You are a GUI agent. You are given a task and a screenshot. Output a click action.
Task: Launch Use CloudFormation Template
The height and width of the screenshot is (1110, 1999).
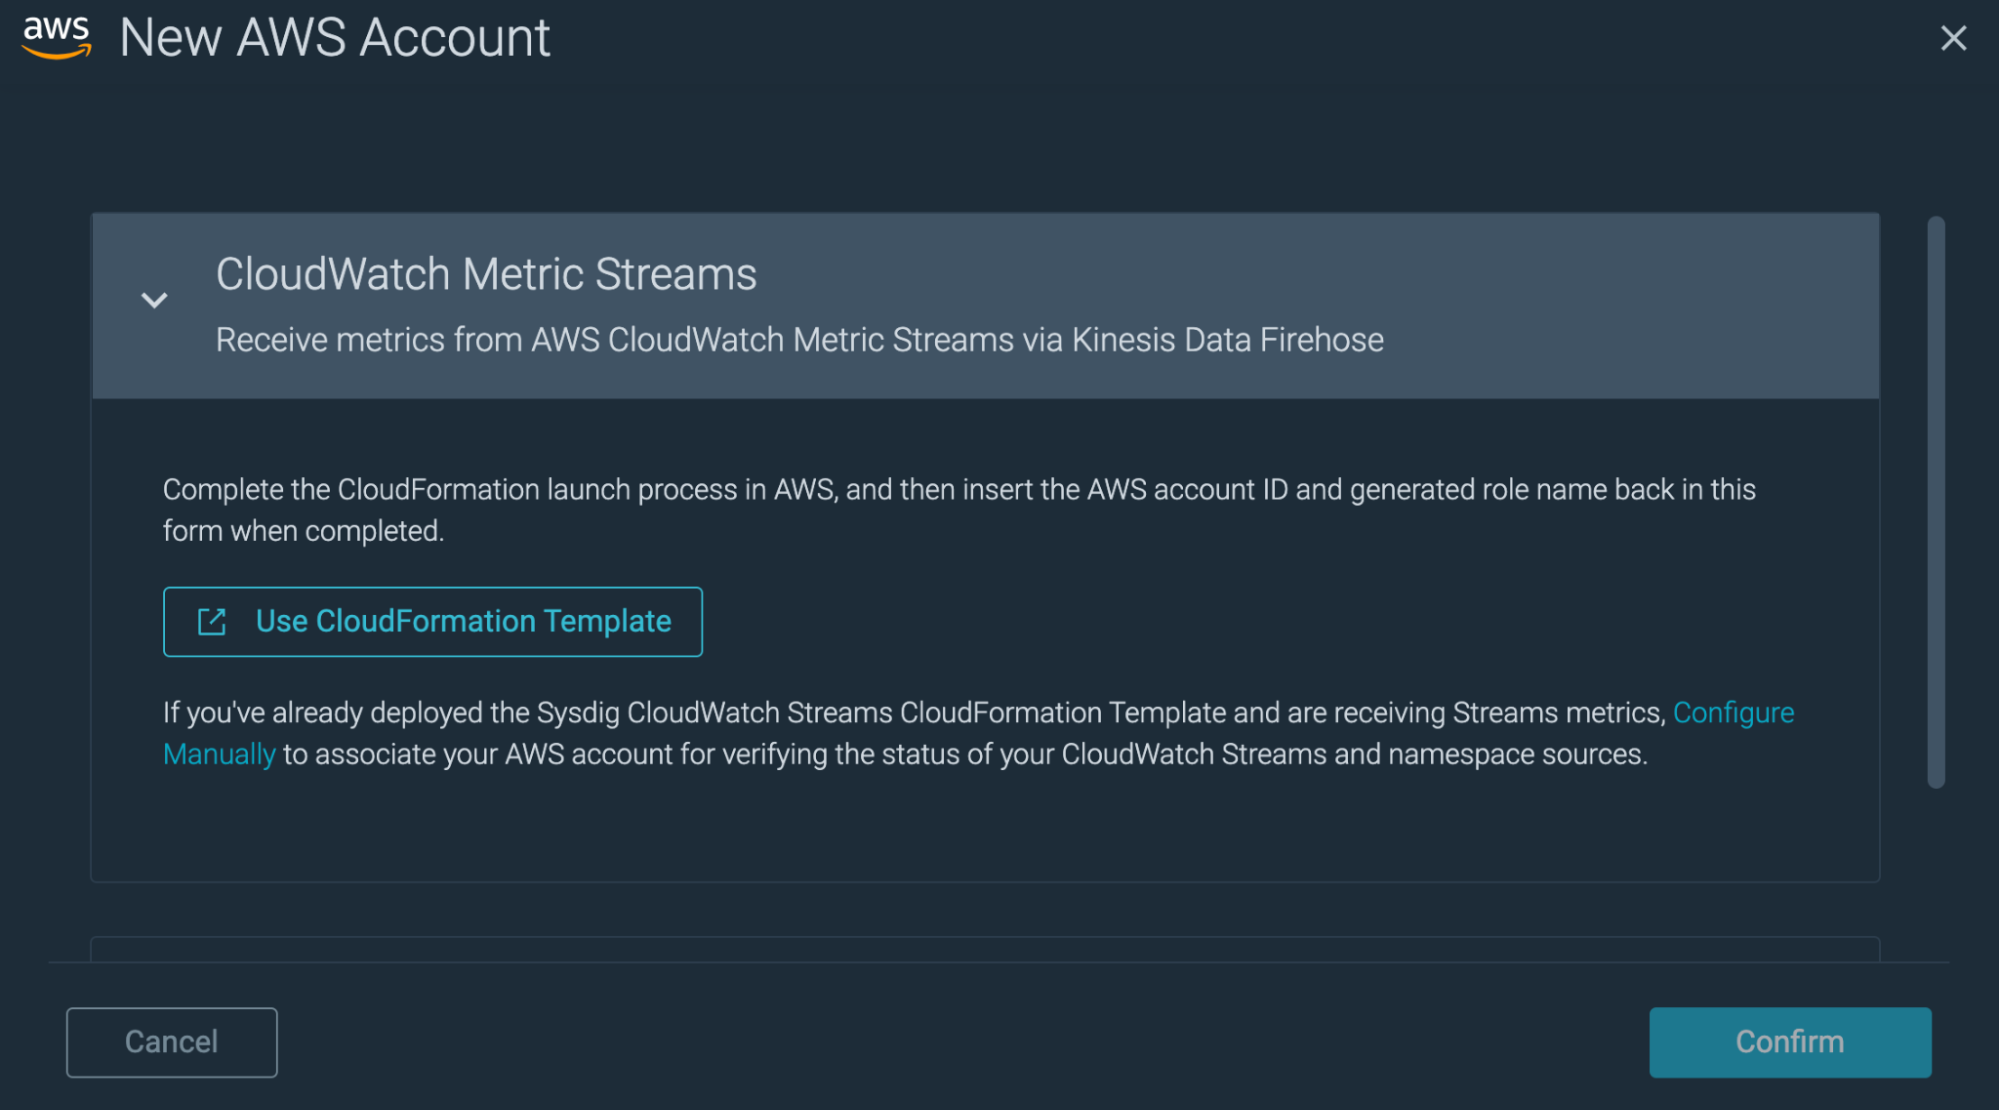[433, 621]
